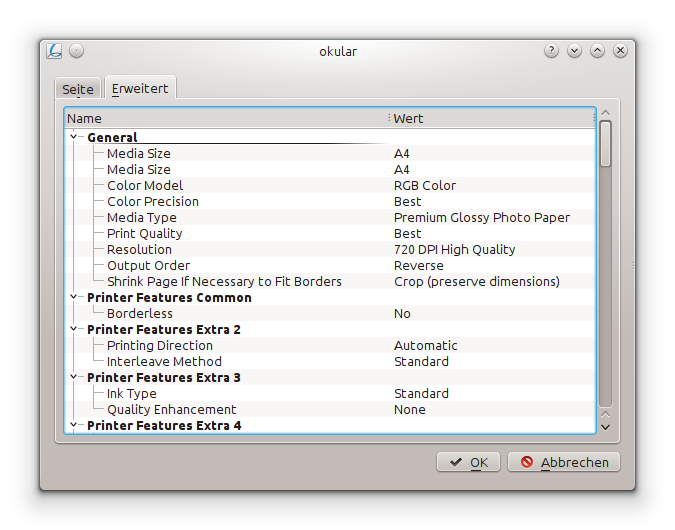Image resolution: width=675 pixels, height=530 pixels.
Task: Click the Crop (preserve dimensions) value
Action: (477, 282)
